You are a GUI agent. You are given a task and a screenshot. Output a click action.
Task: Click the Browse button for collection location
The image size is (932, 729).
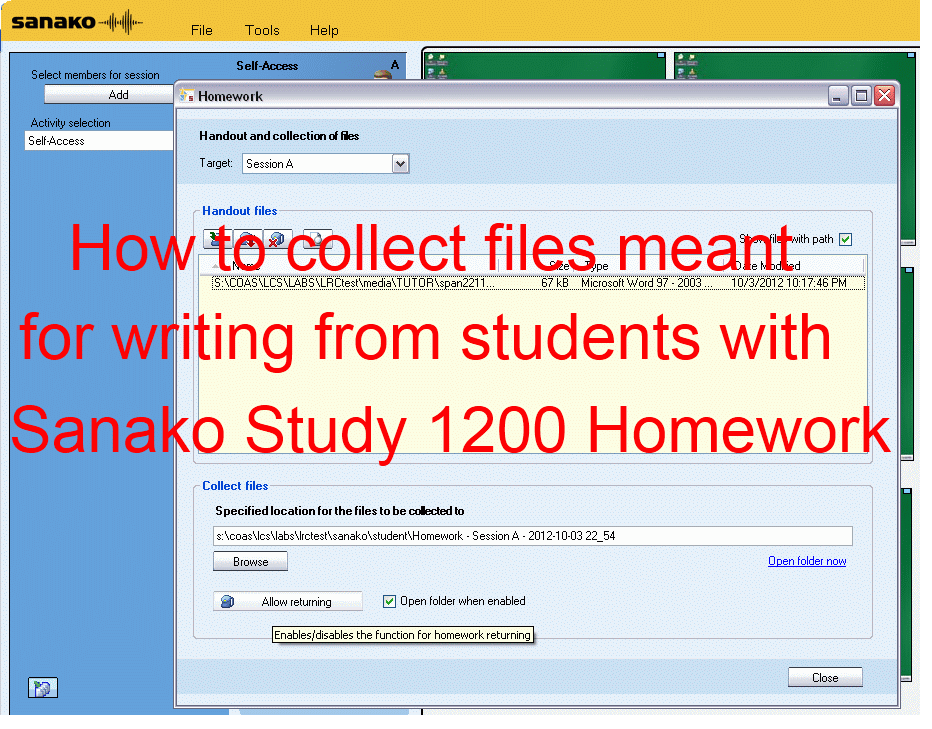point(250,561)
